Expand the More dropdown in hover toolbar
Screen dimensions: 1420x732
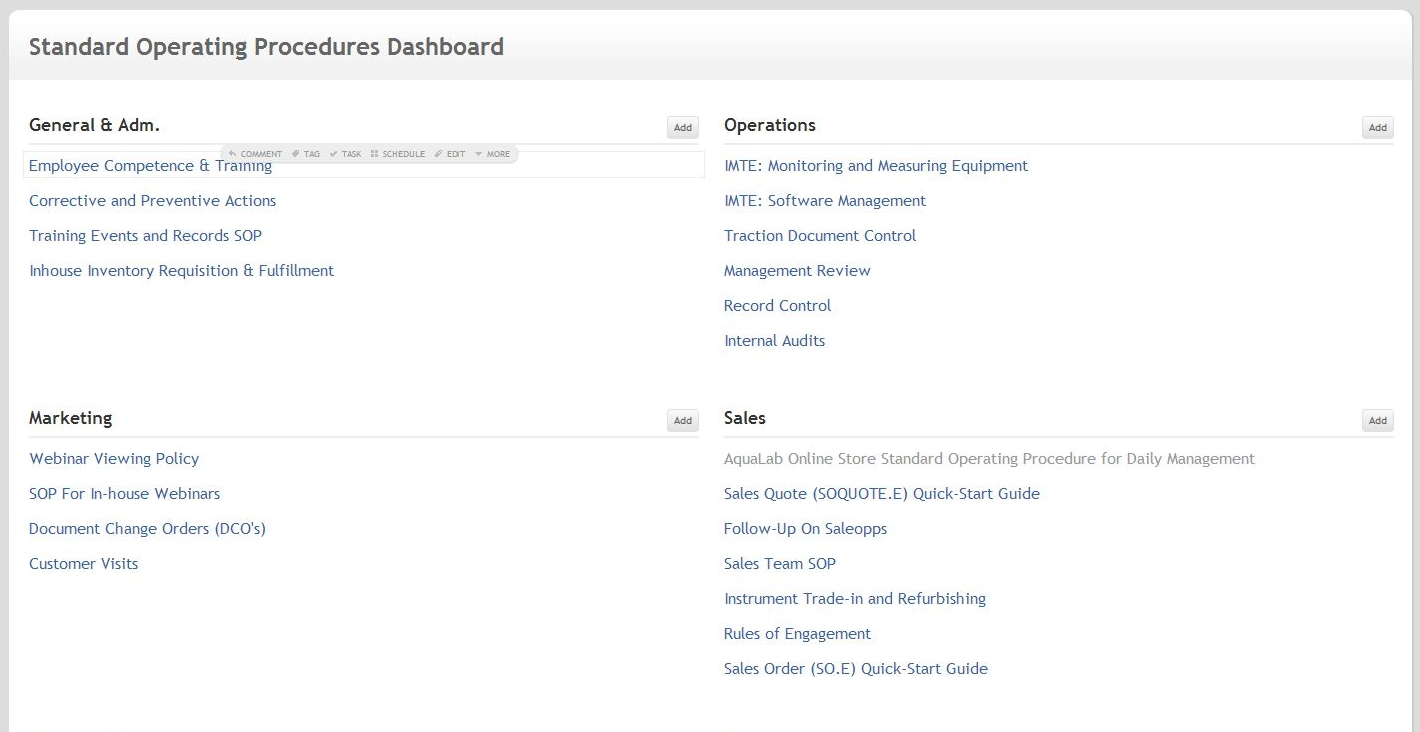pyautogui.click(x=492, y=154)
